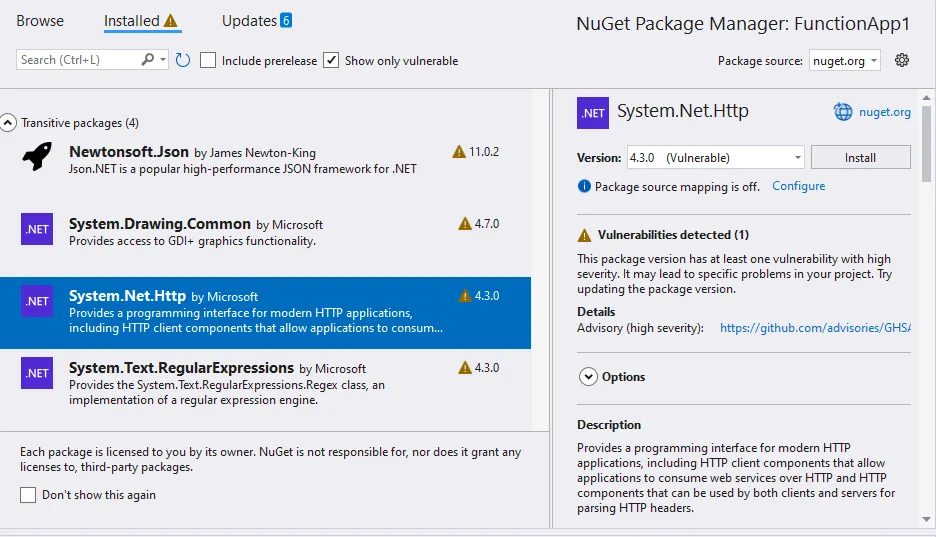Click the globe icon beside nuget.org
The width and height of the screenshot is (936, 537).
click(843, 112)
